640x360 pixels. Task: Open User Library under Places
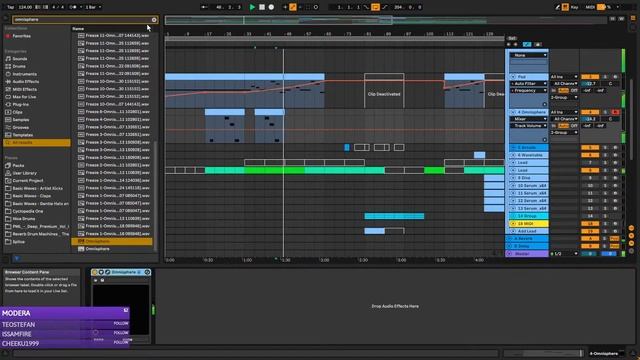pos(24,173)
